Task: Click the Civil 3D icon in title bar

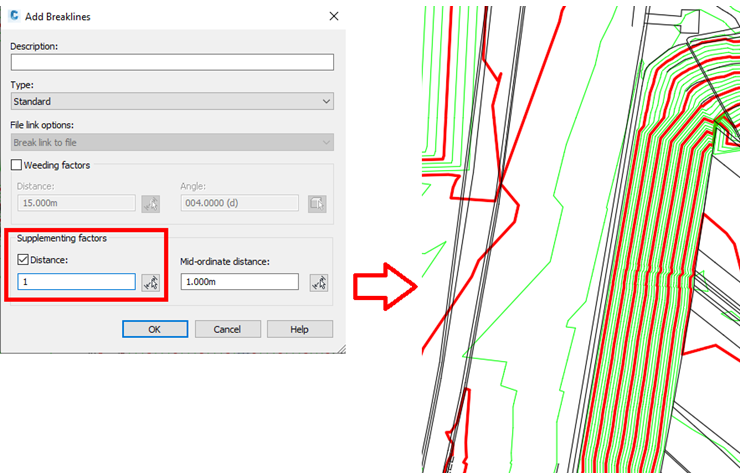Action: (x=14, y=16)
